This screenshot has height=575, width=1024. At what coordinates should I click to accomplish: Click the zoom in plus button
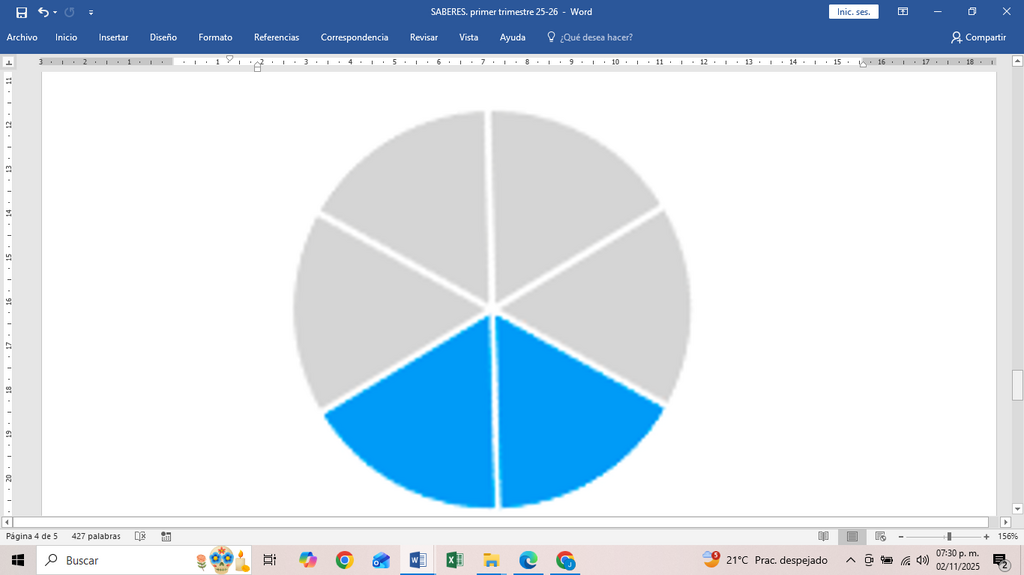point(986,536)
